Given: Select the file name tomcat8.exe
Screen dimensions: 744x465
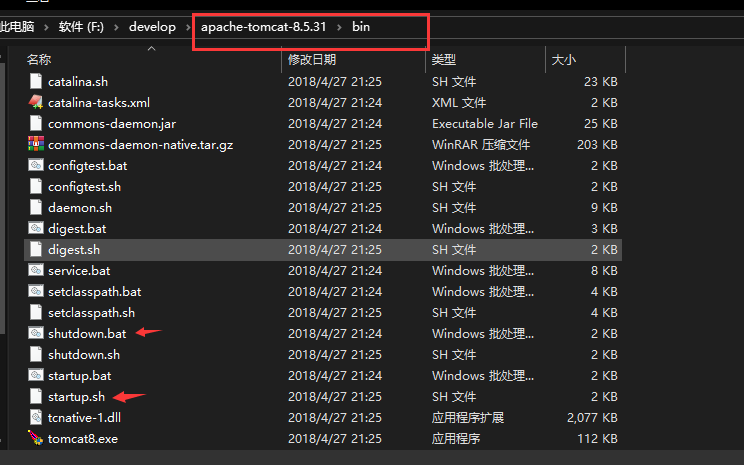Looking at the screenshot, I should (x=83, y=438).
